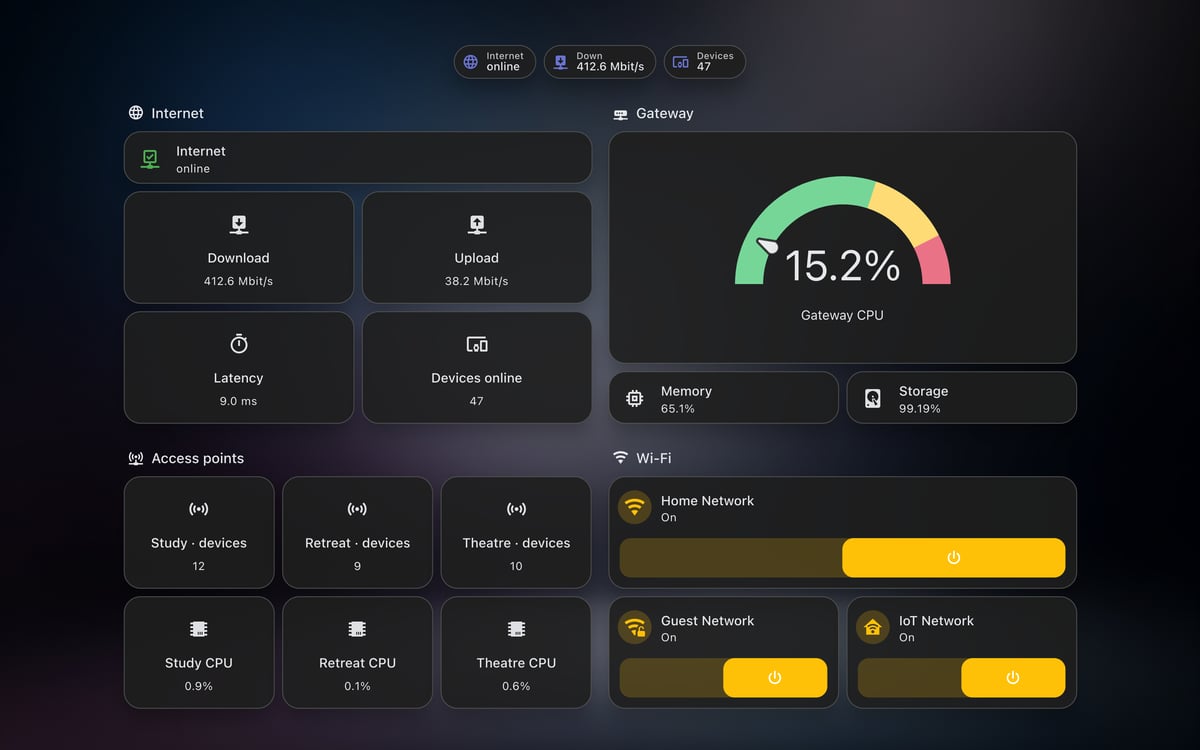Image resolution: width=1200 pixels, height=750 pixels.
Task: Click the download icon in Down badge
Action: (561, 62)
